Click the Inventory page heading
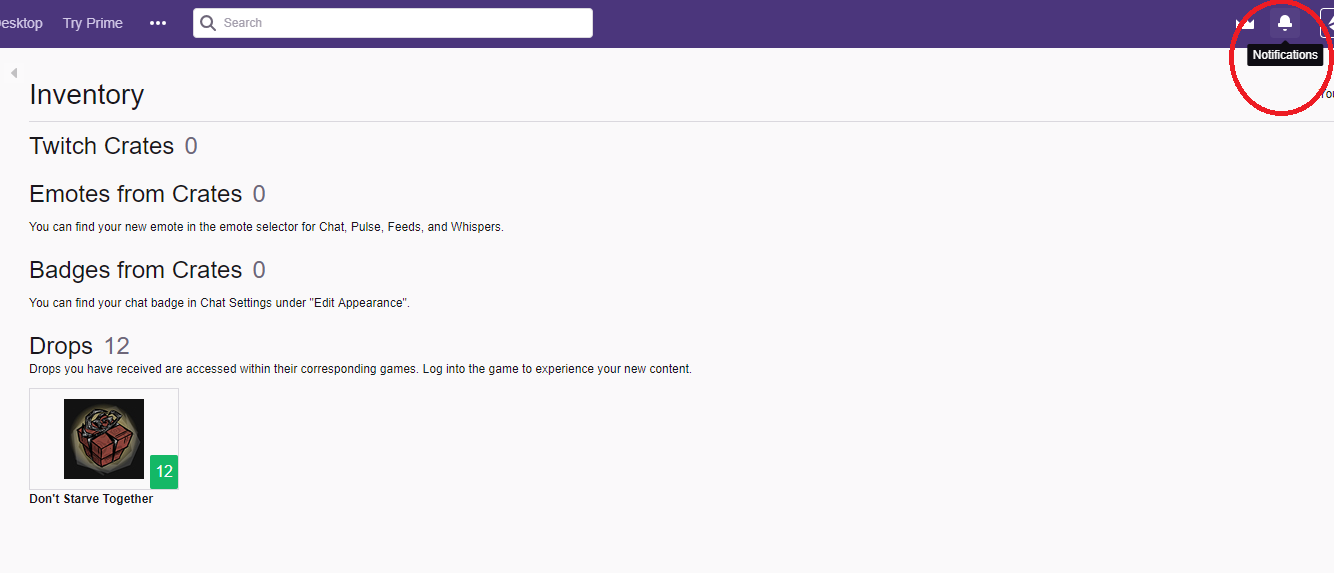 coord(87,95)
